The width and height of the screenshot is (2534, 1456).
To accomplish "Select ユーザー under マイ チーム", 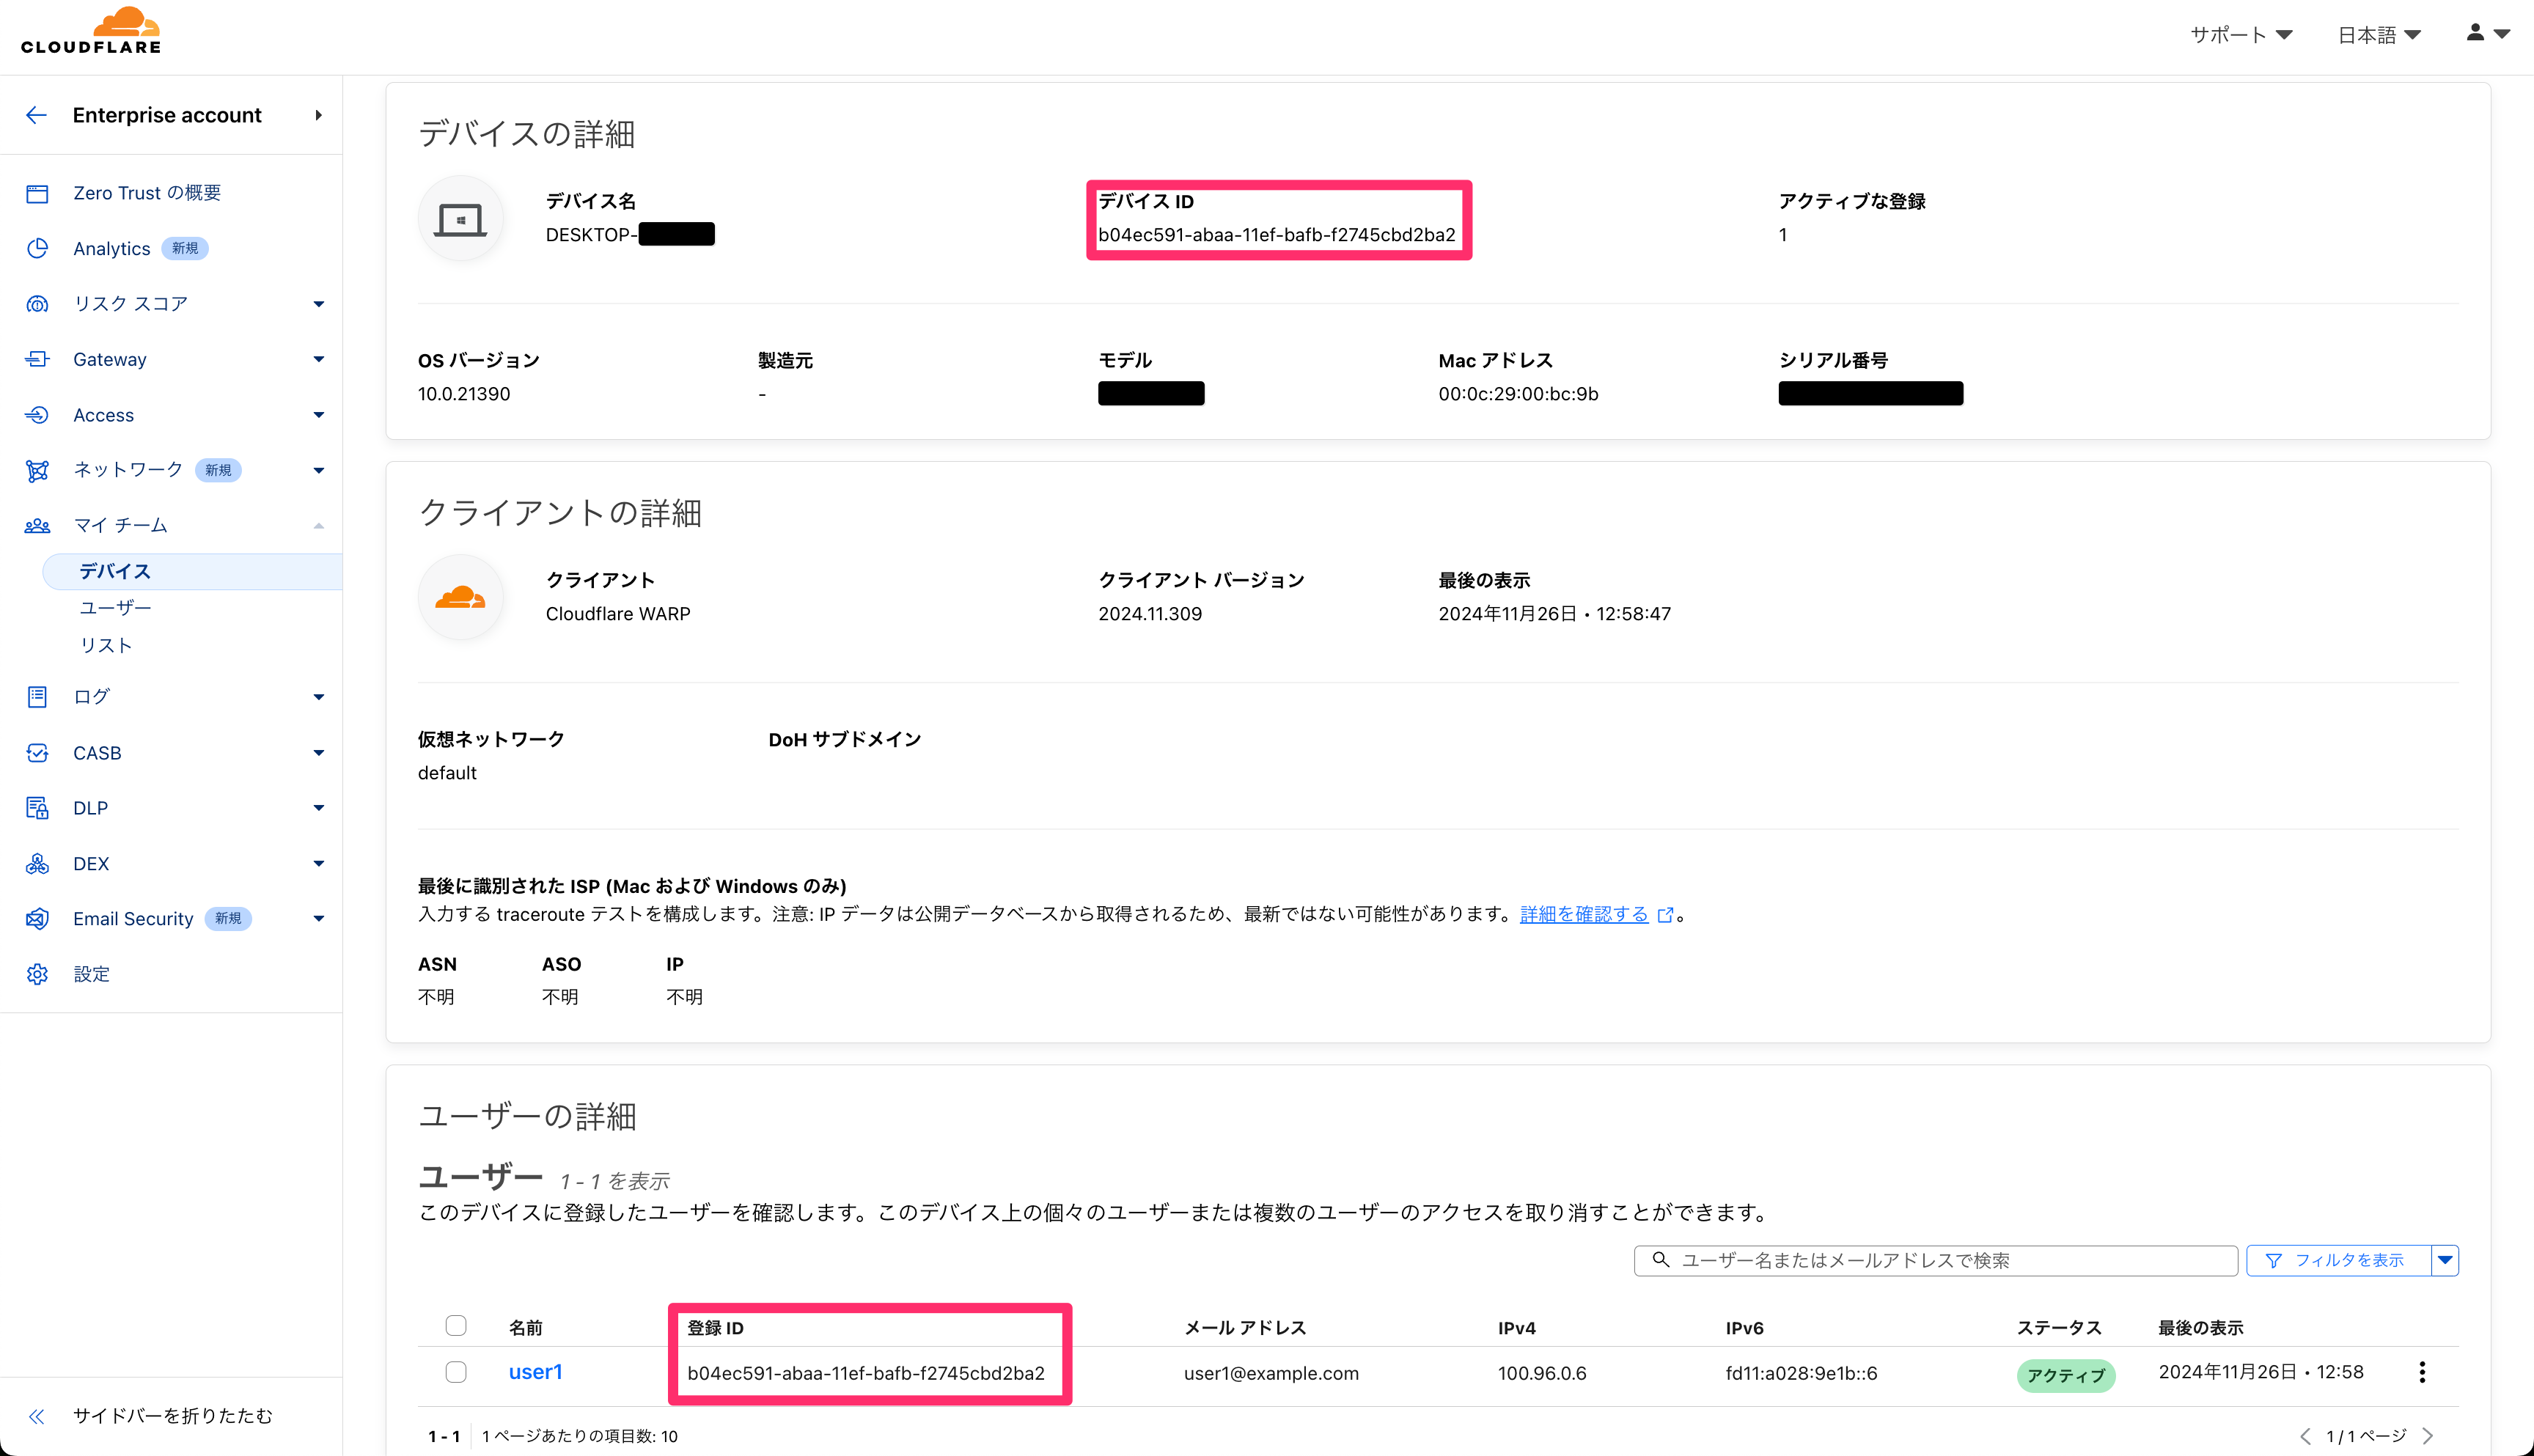I will click(x=115, y=608).
